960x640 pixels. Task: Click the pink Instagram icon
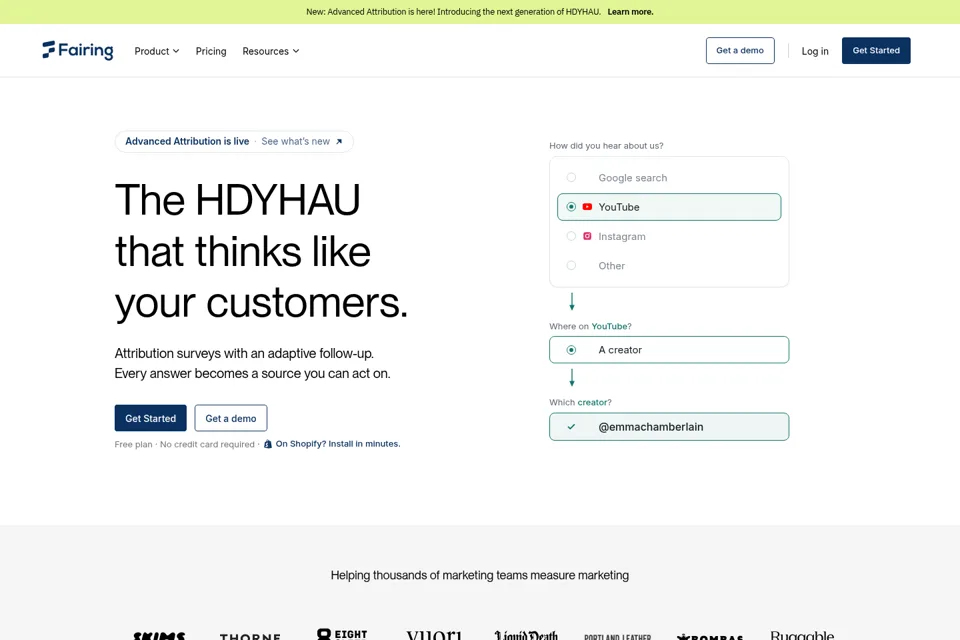[x=587, y=236]
